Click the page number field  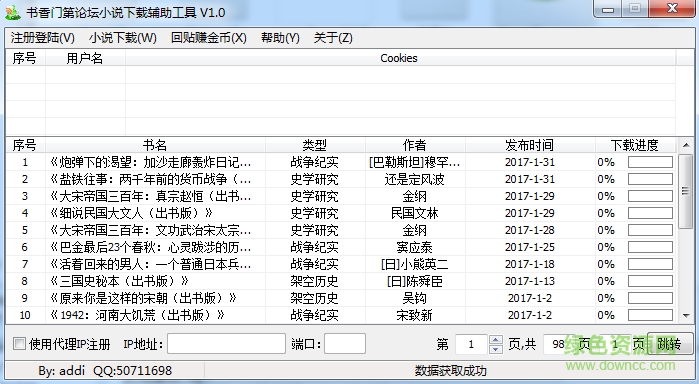[471, 344]
